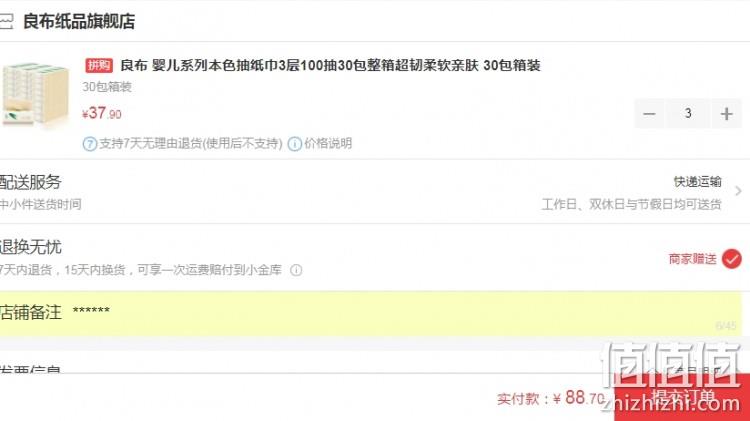Toggle the red 商家赠送 checkmark

731,259
